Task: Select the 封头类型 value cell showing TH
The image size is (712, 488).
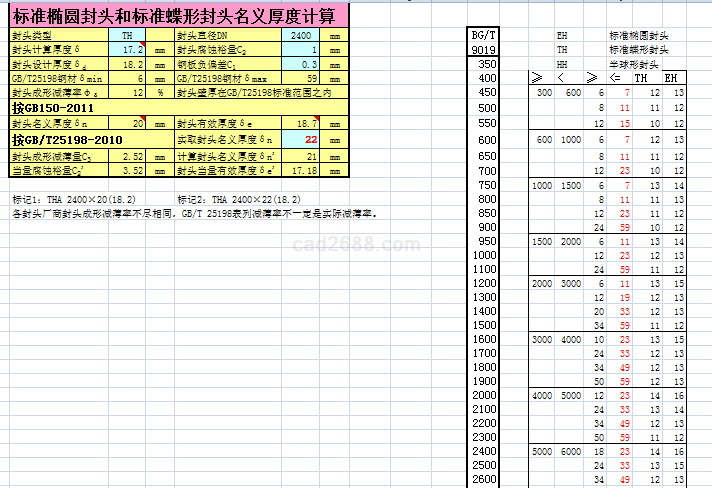Action: [127, 35]
